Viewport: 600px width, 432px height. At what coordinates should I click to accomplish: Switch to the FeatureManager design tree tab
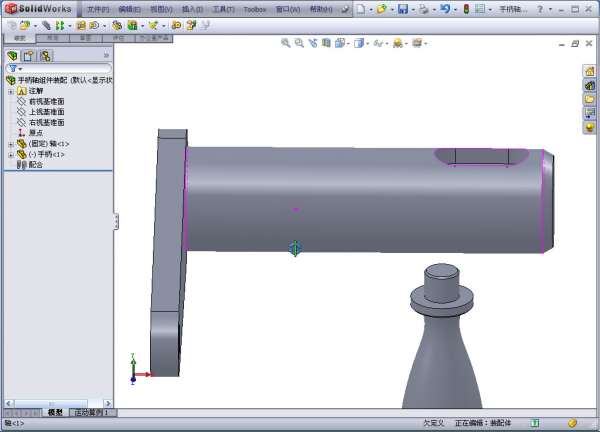tap(12, 56)
